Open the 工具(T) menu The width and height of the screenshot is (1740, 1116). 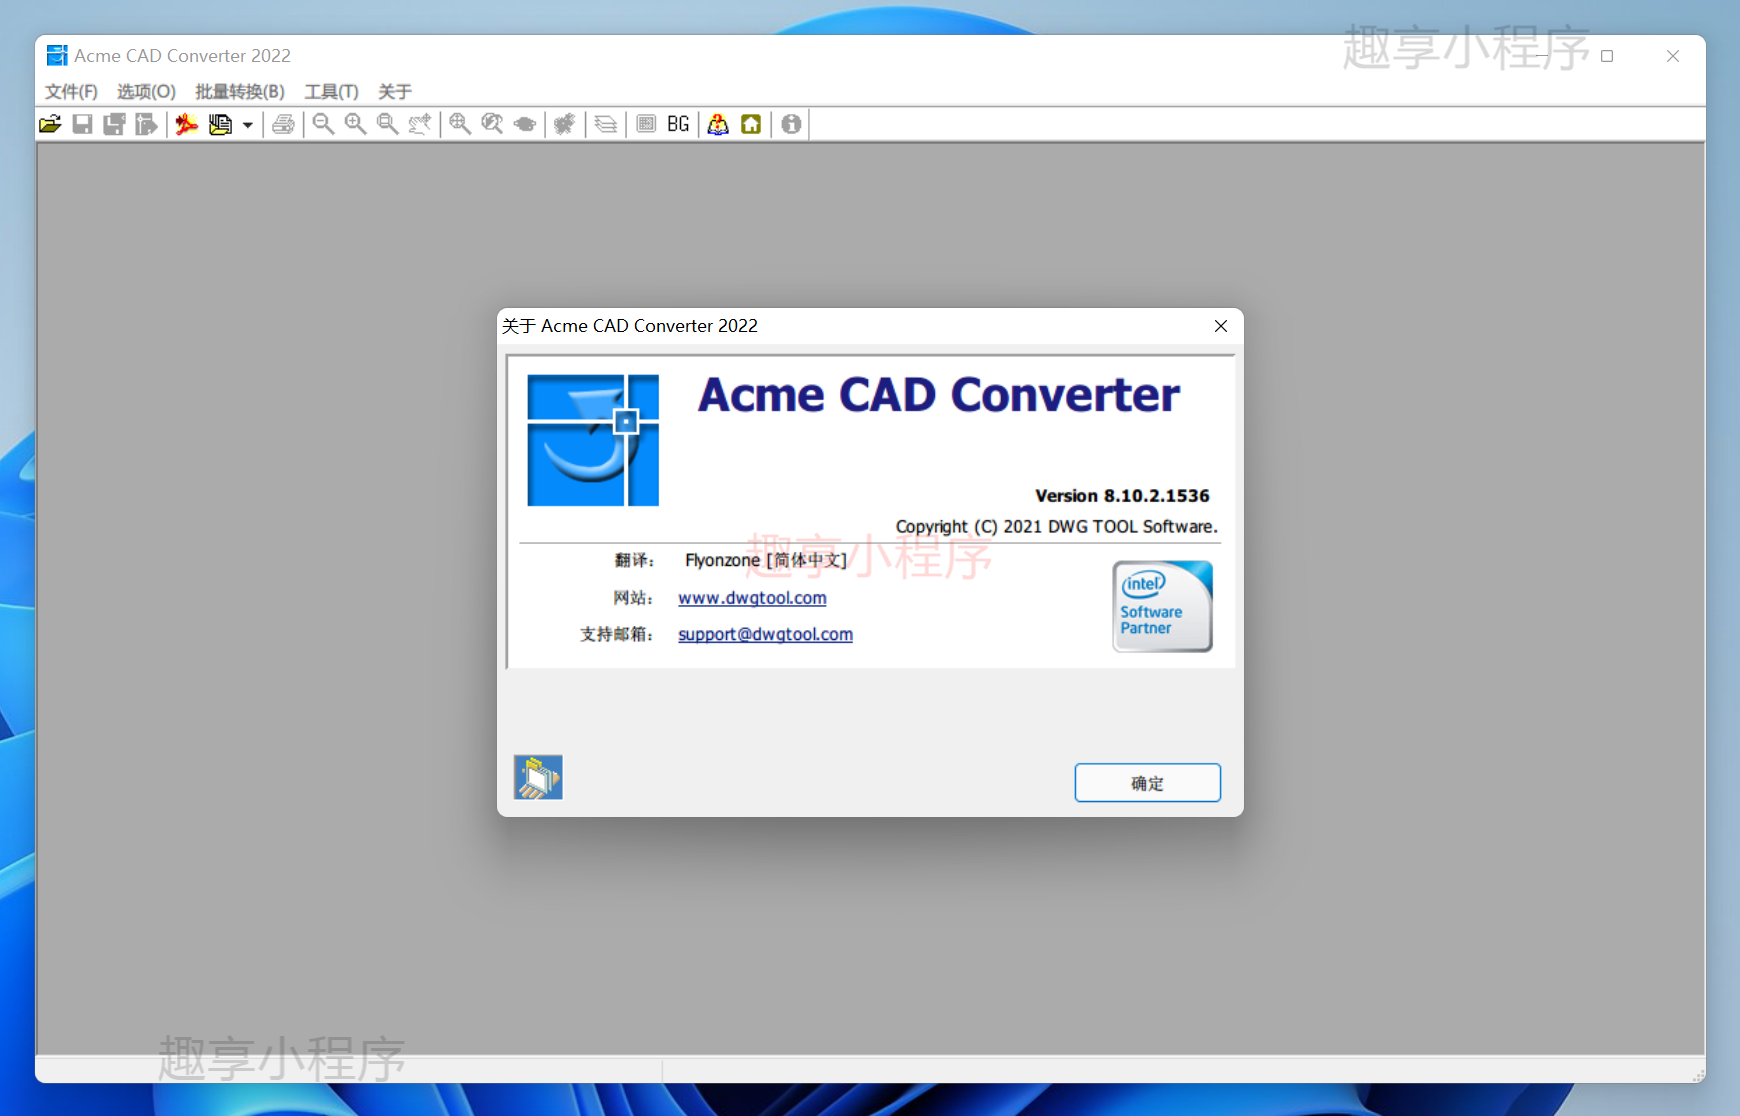click(x=331, y=91)
